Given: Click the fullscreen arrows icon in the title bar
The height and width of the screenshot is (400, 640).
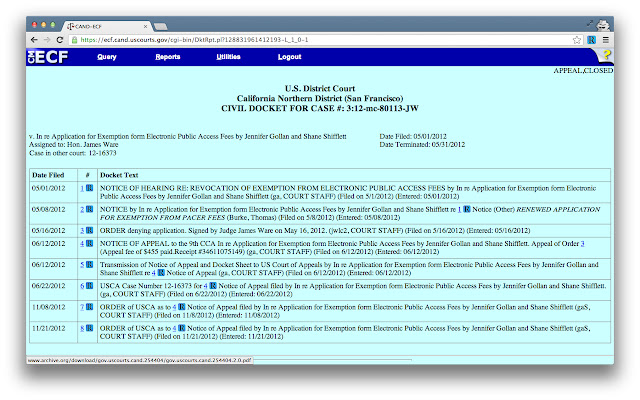Looking at the screenshot, I should point(589,23).
